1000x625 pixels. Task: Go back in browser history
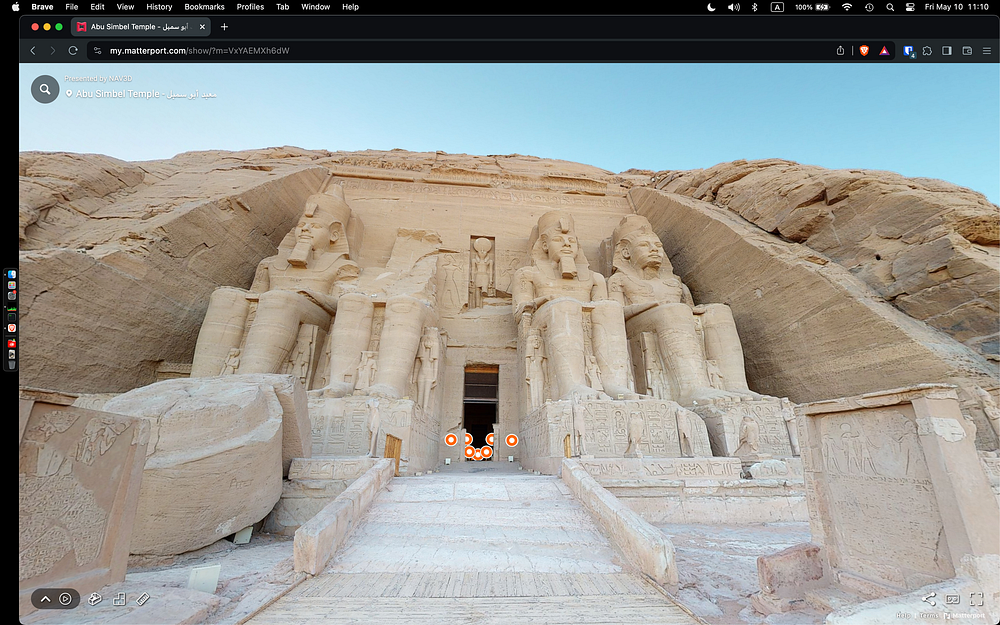(33, 50)
